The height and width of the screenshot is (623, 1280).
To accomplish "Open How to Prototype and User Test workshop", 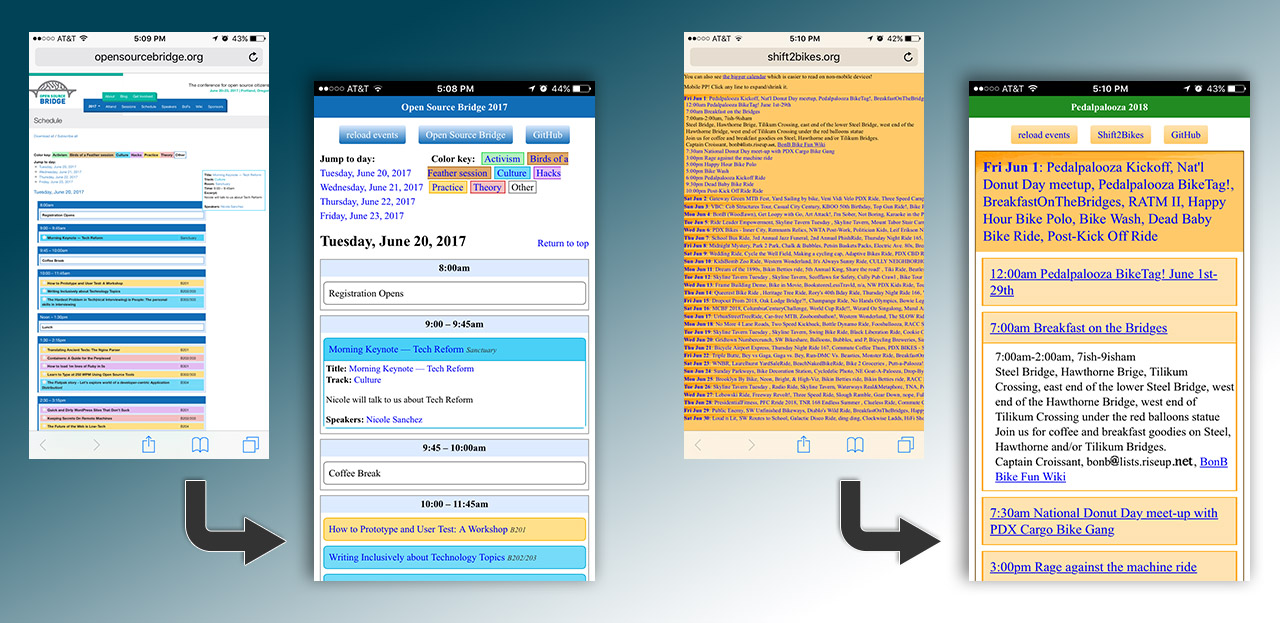I will pos(455,529).
